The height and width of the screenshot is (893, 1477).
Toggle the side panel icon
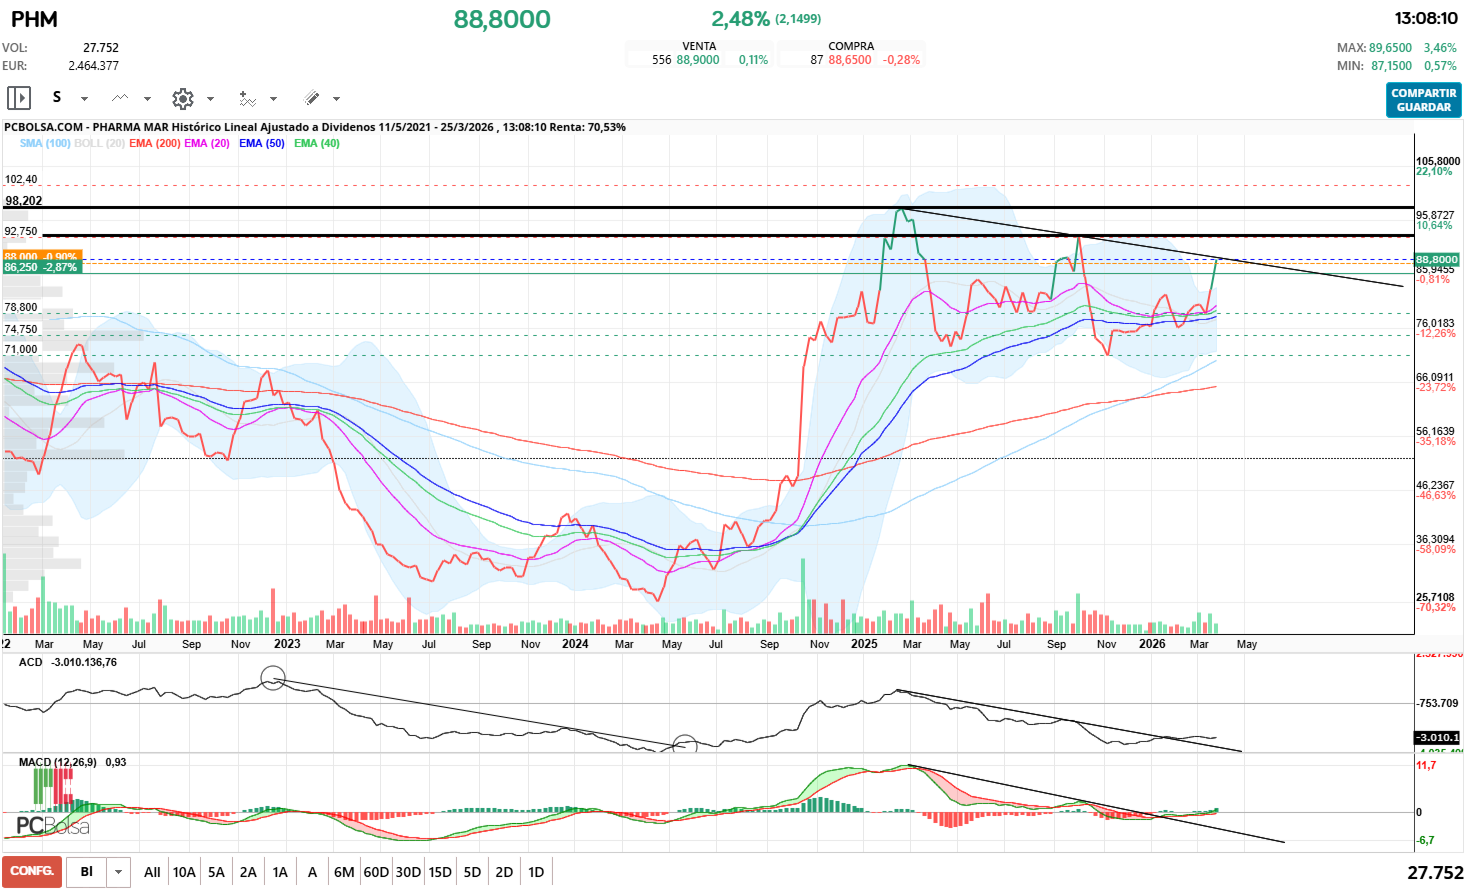pyautogui.click(x=18, y=98)
